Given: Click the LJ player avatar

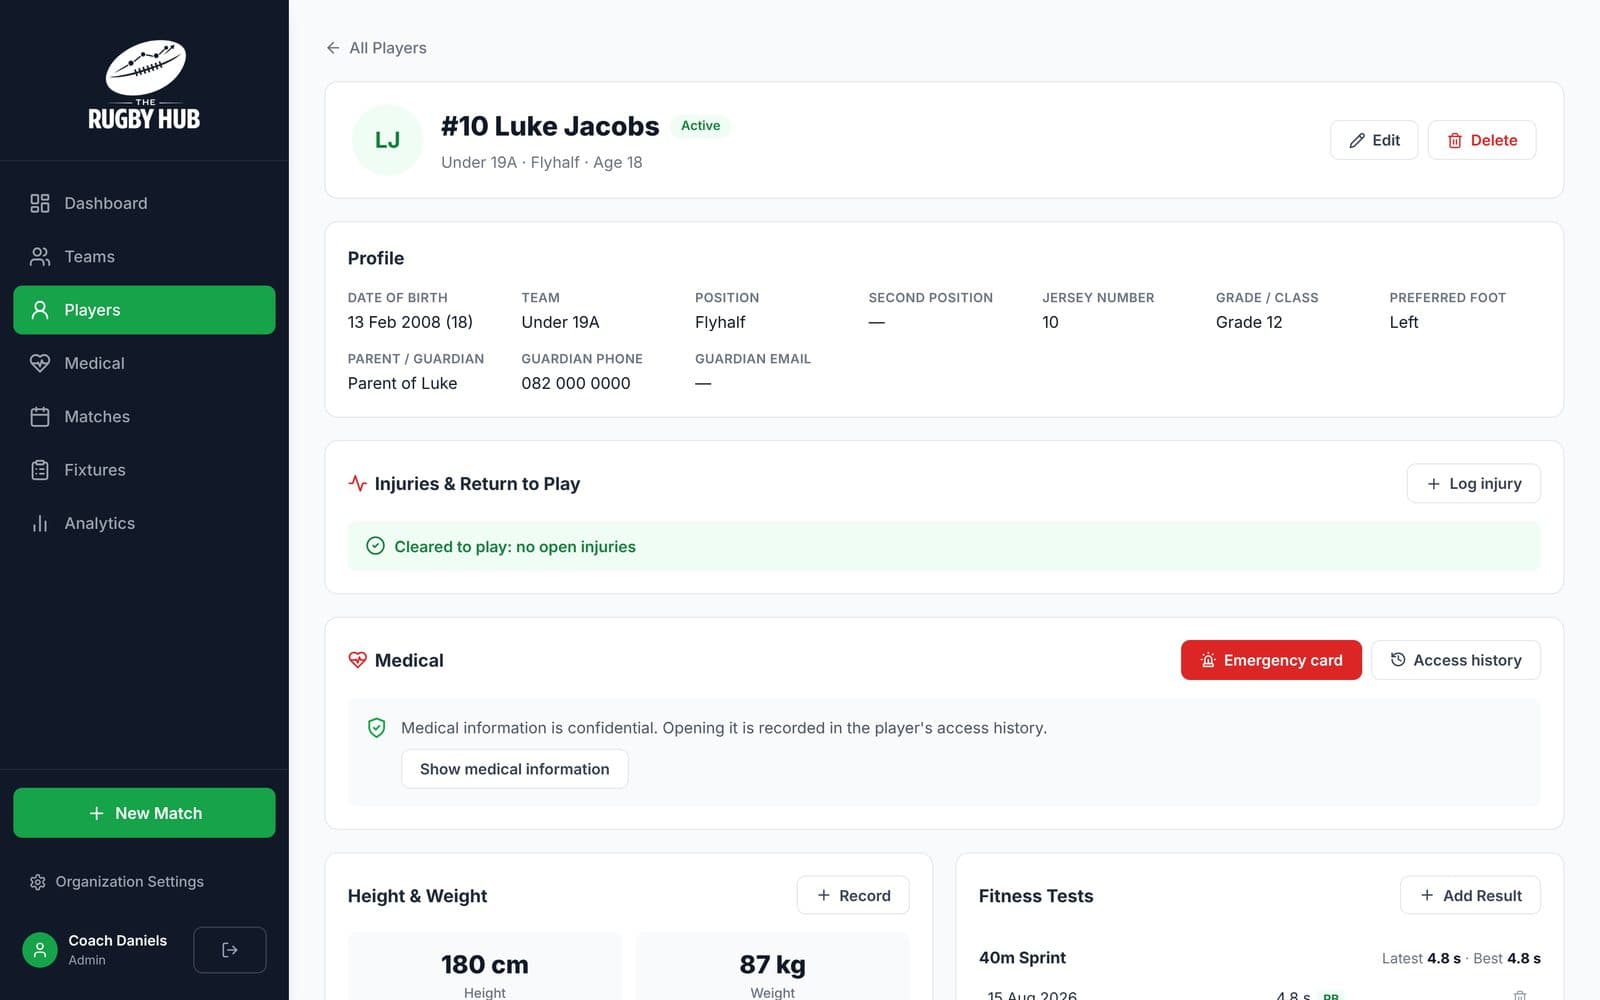Looking at the screenshot, I should [x=388, y=140].
